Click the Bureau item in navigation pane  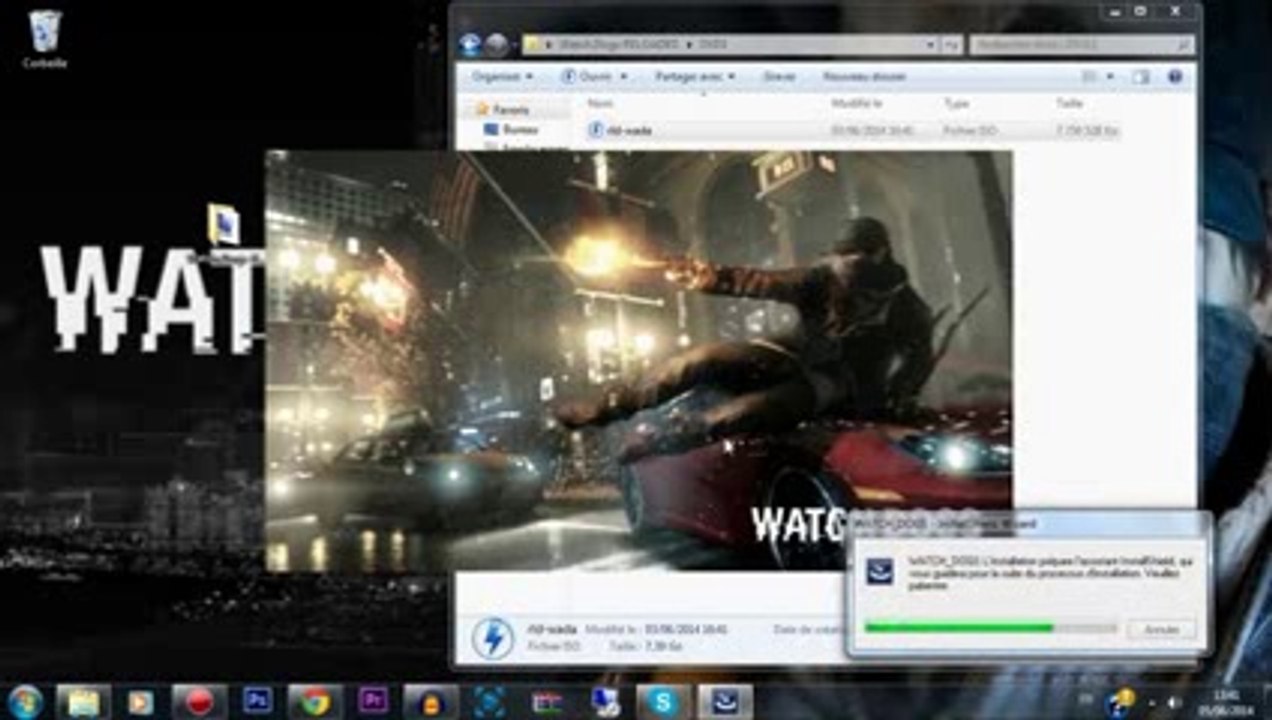point(511,129)
